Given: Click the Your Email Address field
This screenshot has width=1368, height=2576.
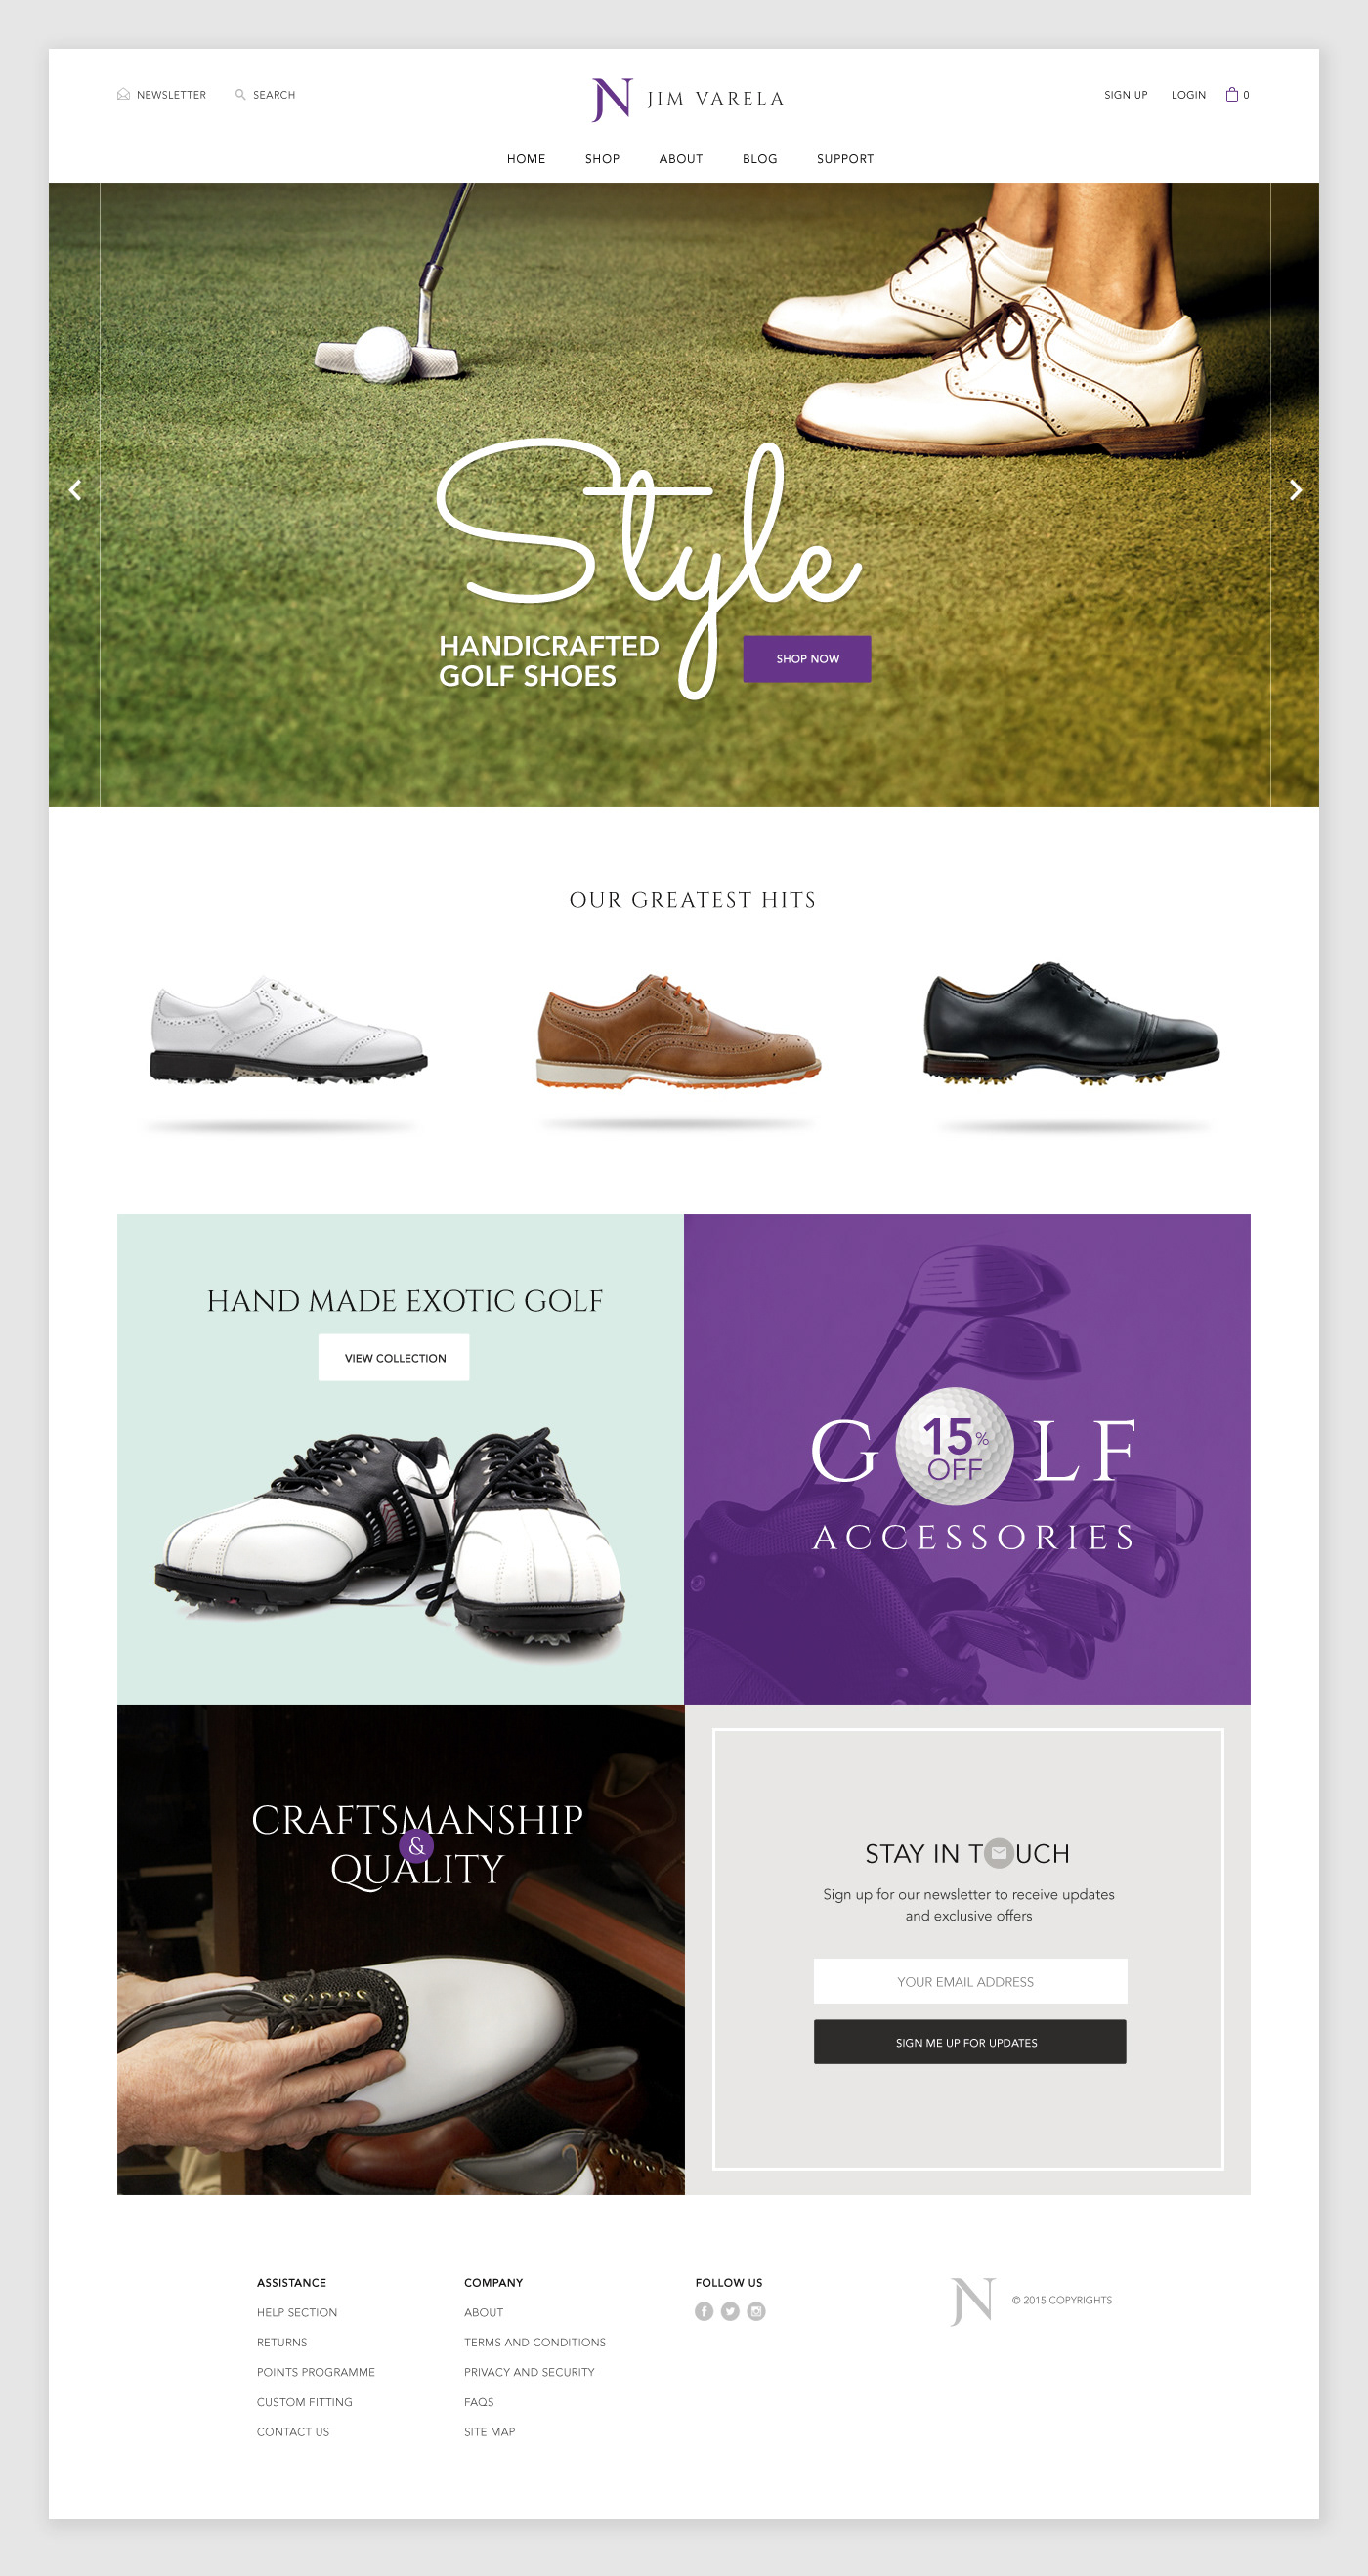Looking at the screenshot, I should pyautogui.click(x=970, y=1981).
